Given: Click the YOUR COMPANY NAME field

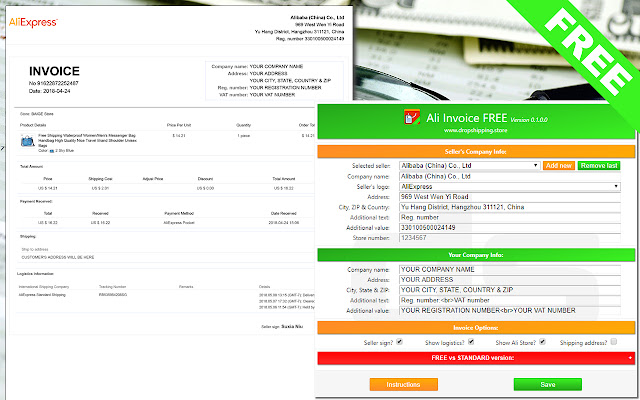Looking at the screenshot, I should click(509, 269).
